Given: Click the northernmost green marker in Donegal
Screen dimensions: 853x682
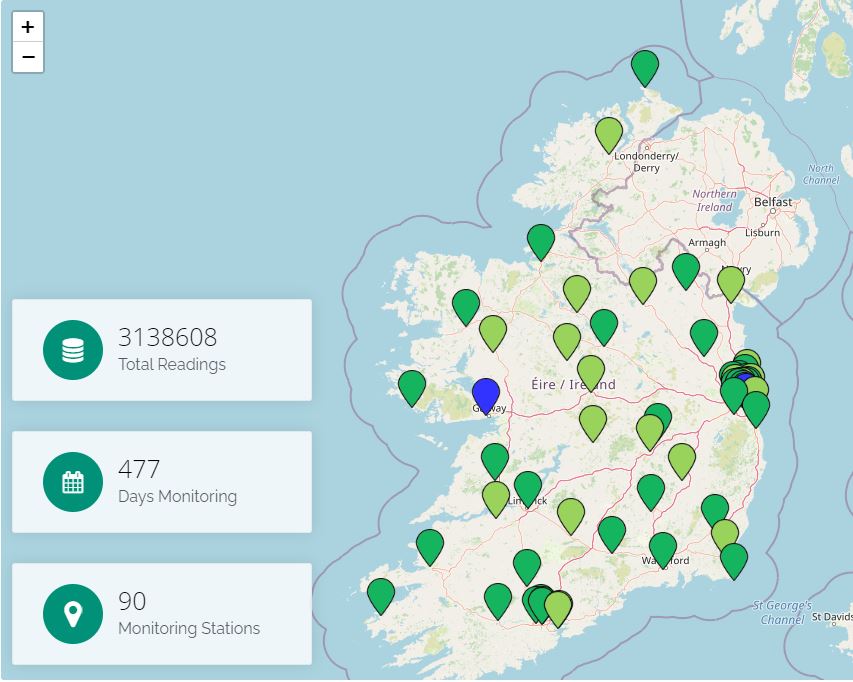Looking at the screenshot, I should (x=645, y=66).
